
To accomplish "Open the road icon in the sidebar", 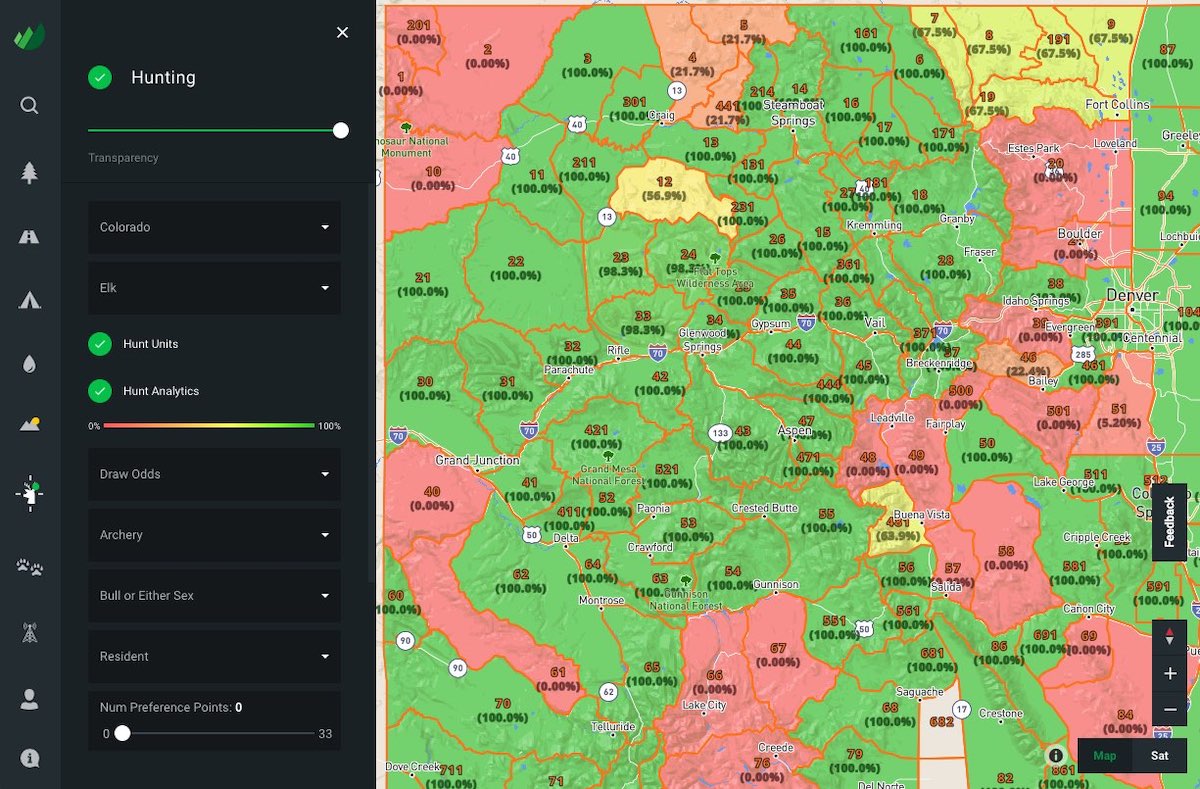I will tap(29, 237).
